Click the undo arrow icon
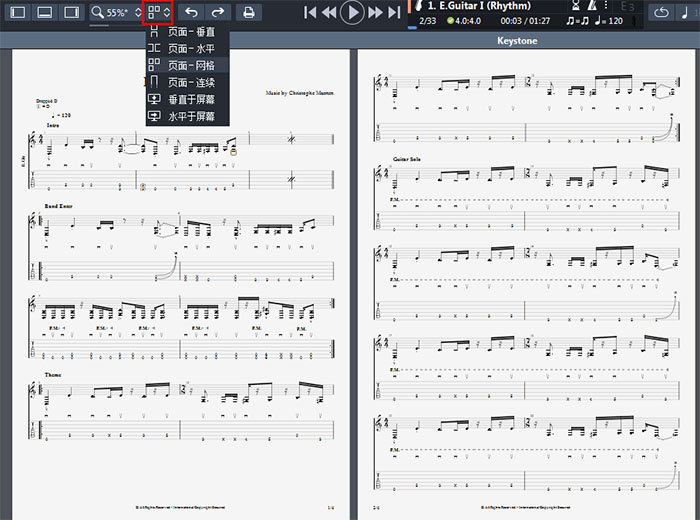The height and width of the screenshot is (520, 700). click(x=191, y=13)
